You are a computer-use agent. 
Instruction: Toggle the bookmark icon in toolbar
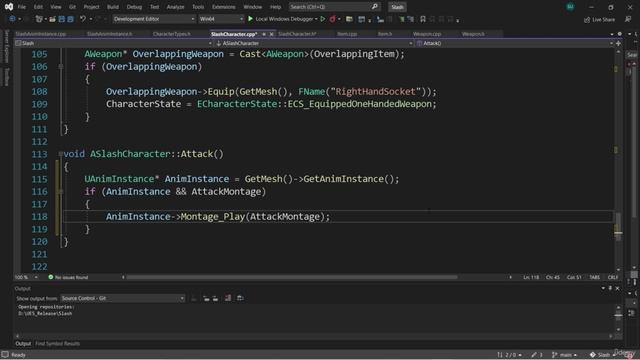423,19
